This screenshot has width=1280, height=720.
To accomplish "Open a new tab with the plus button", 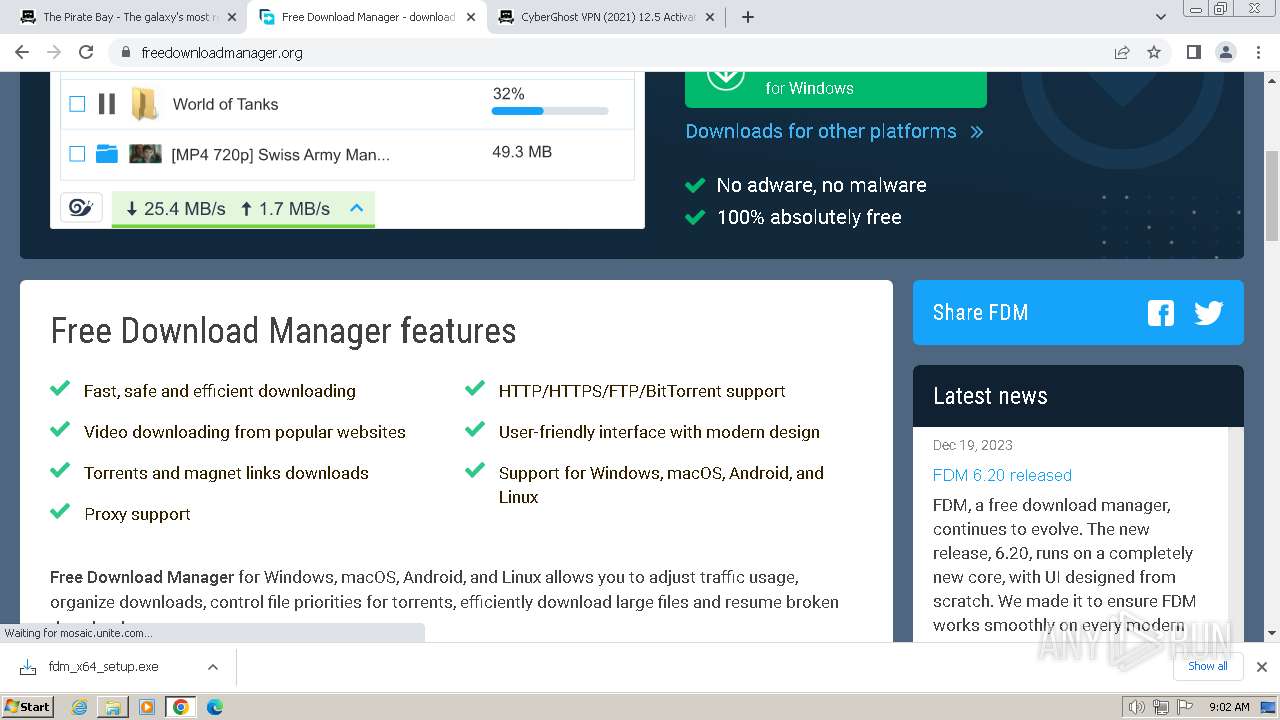I will point(748,17).
